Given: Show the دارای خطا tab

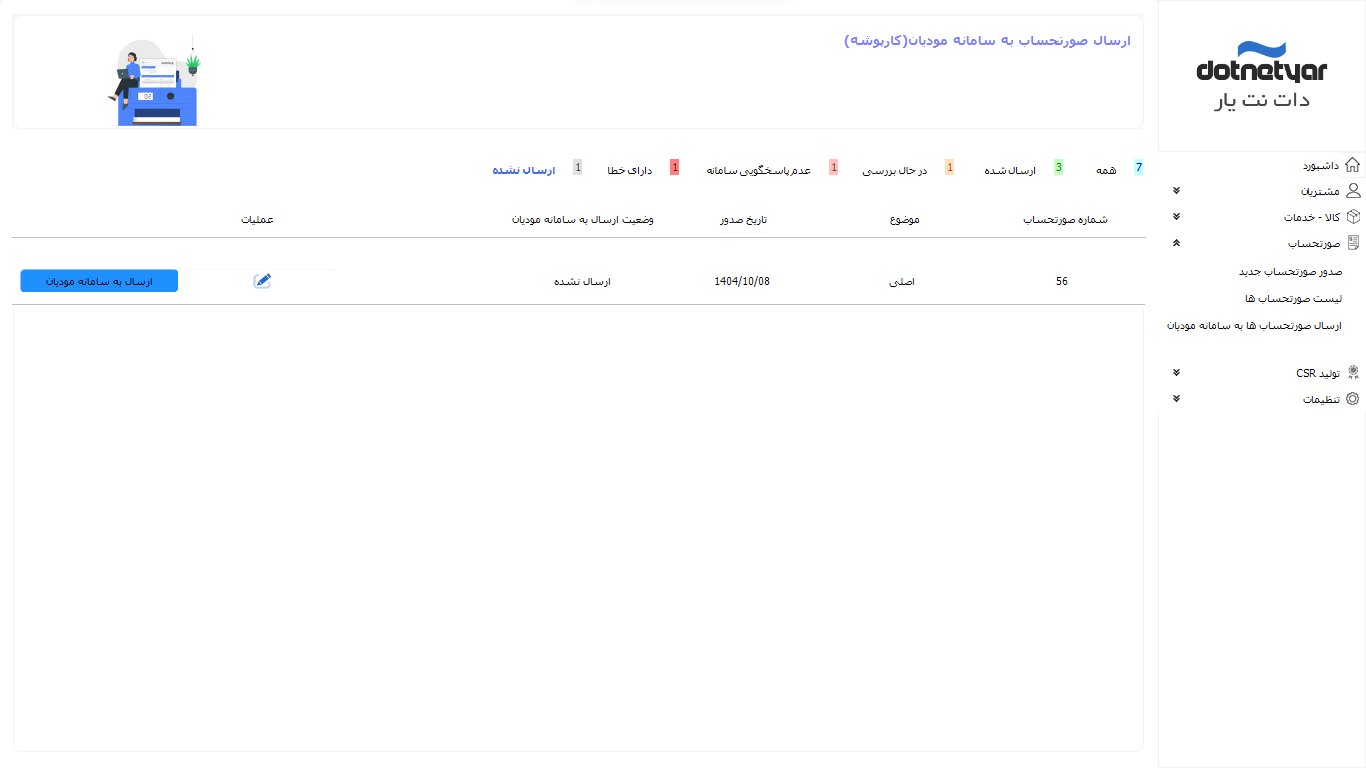Looking at the screenshot, I should point(630,171).
